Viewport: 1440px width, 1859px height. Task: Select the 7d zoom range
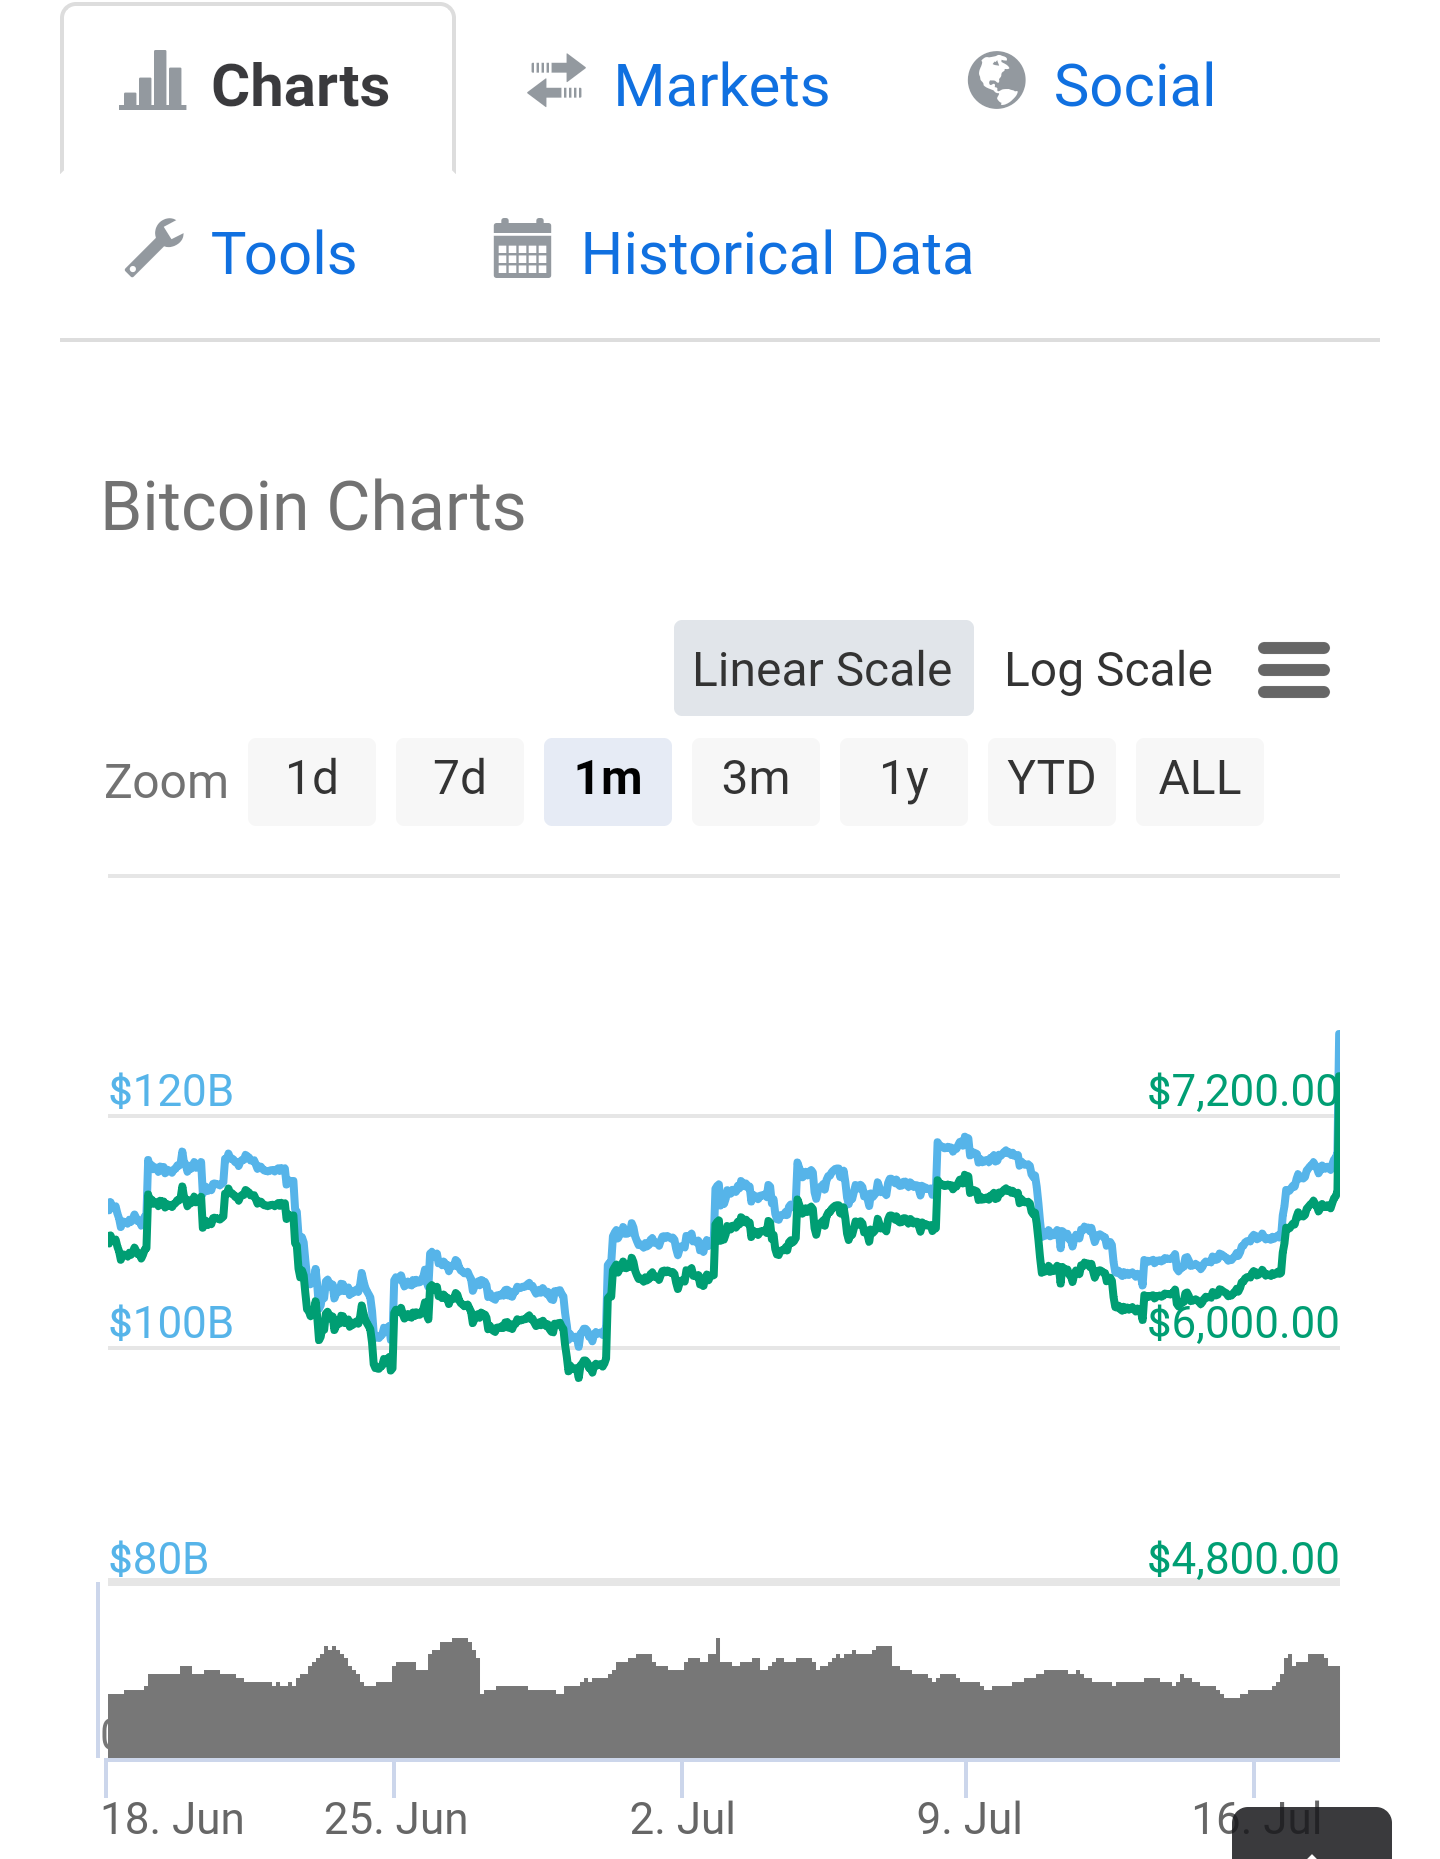point(460,781)
